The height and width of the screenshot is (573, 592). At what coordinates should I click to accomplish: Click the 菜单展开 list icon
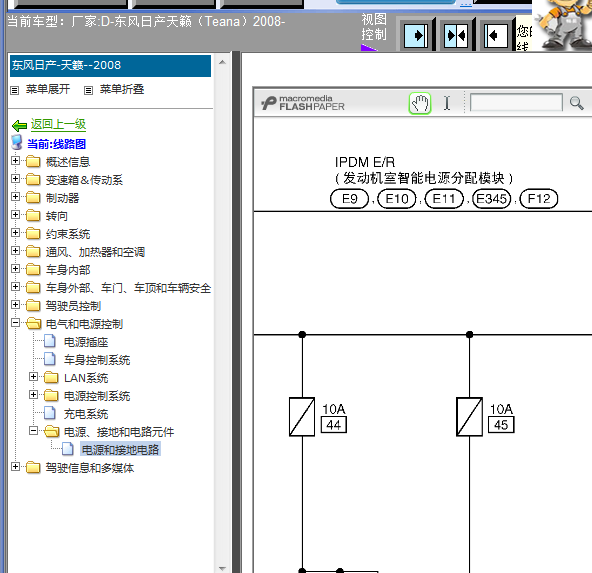(x=14, y=90)
